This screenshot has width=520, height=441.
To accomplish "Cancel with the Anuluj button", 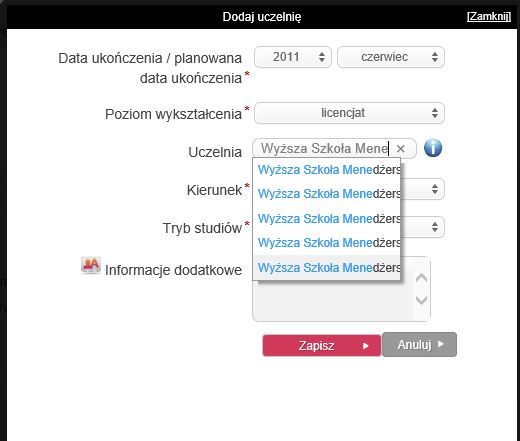I will point(419,345).
